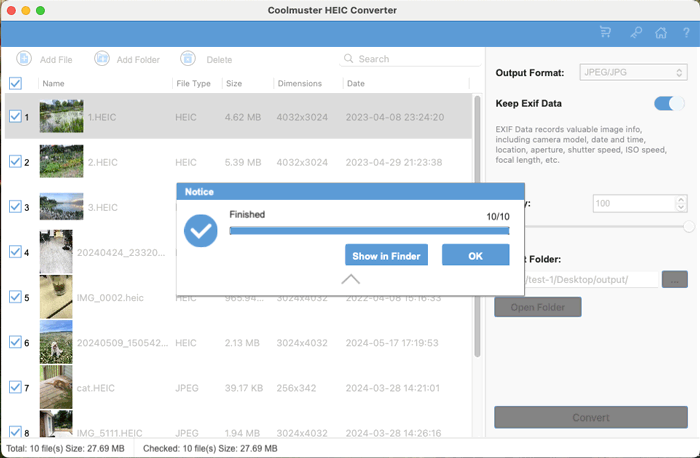Click the Add Folder icon
This screenshot has width=700, height=458.
click(x=102, y=59)
